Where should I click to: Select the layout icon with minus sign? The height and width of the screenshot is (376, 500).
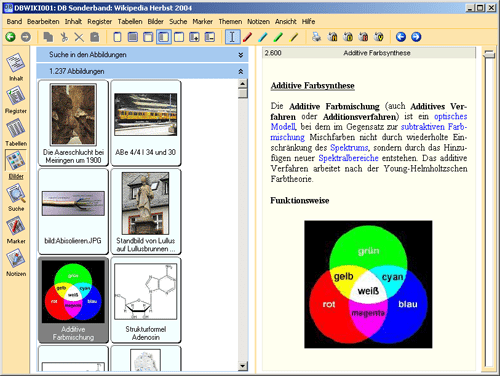210,37
